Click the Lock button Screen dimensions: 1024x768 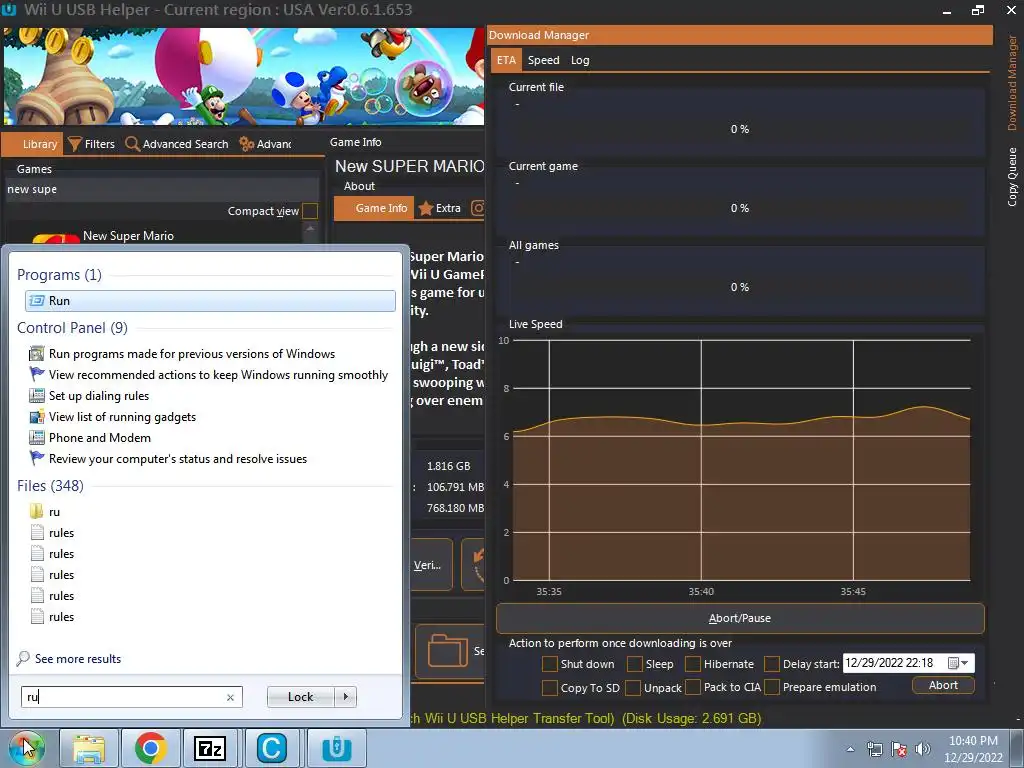(x=301, y=697)
